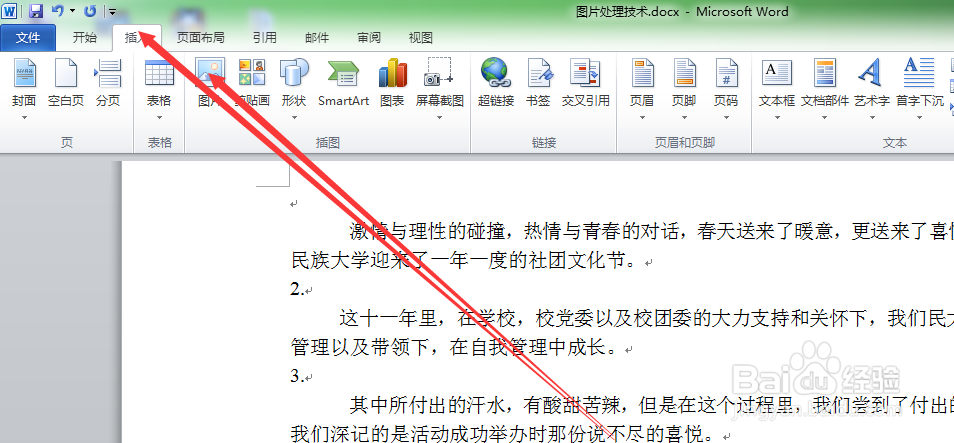
Task: Click the Redo icon in quick access toolbar
Action: [x=90, y=10]
